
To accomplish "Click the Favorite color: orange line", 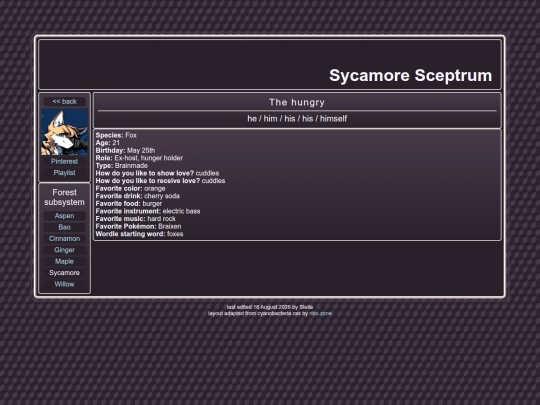I will pos(131,188).
